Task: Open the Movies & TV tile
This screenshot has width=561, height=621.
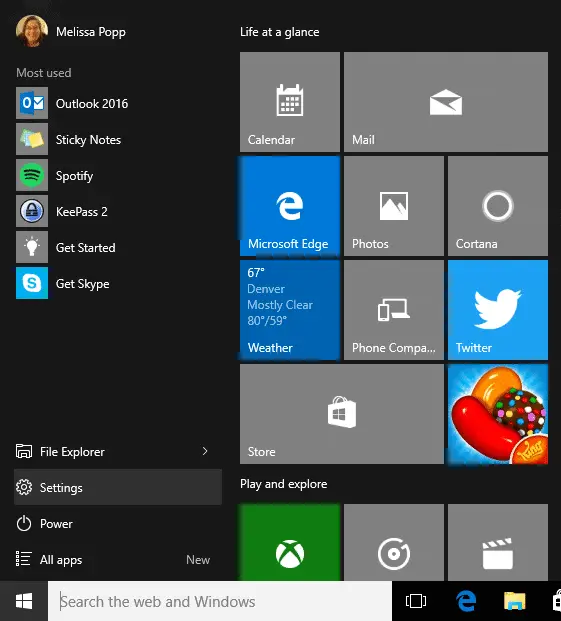Action: (x=498, y=543)
